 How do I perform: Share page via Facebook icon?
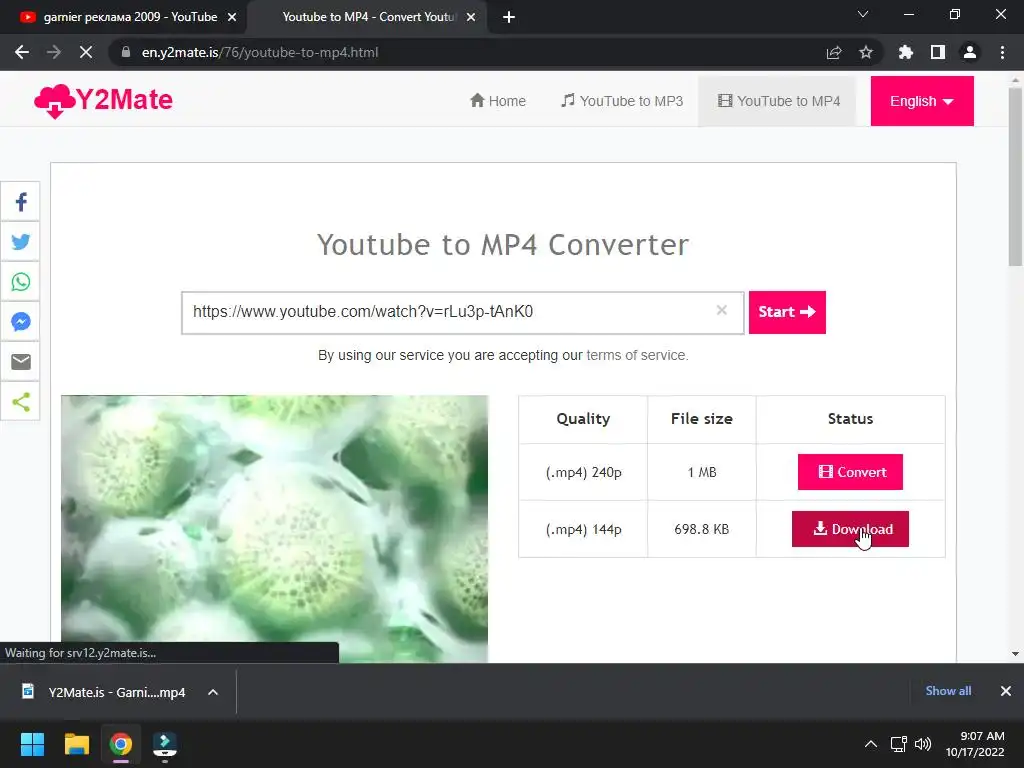coord(21,202)
